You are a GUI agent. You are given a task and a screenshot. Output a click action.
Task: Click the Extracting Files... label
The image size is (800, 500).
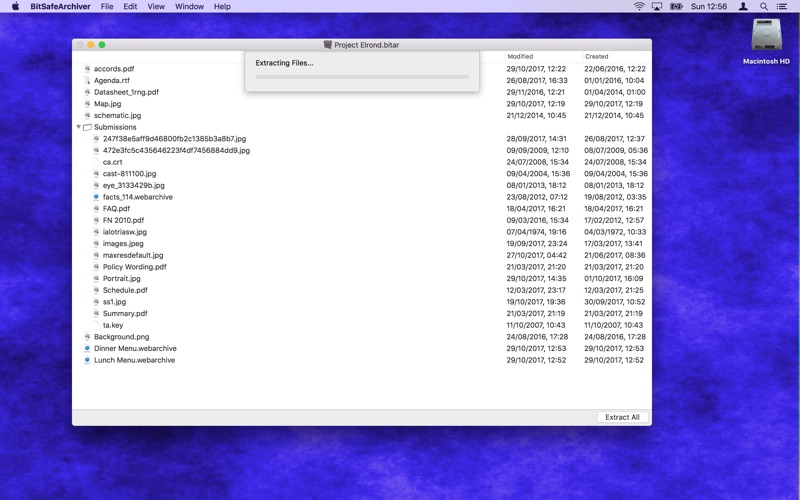click(284, 63)
